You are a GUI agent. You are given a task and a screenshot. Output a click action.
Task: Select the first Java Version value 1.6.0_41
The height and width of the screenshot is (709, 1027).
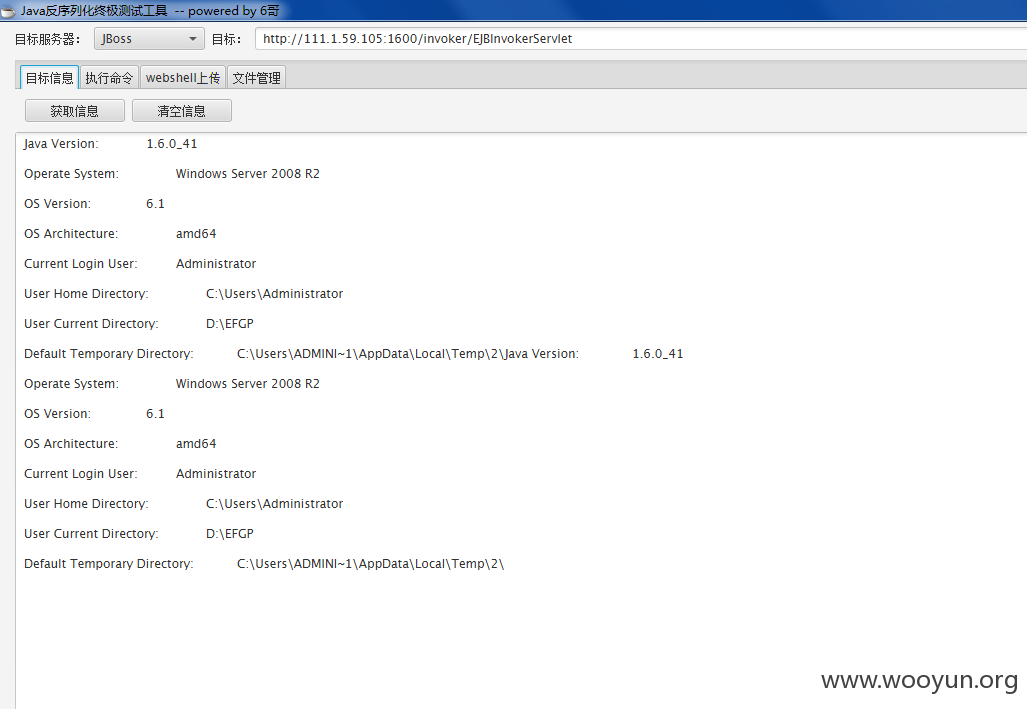(x=172, y=144)
